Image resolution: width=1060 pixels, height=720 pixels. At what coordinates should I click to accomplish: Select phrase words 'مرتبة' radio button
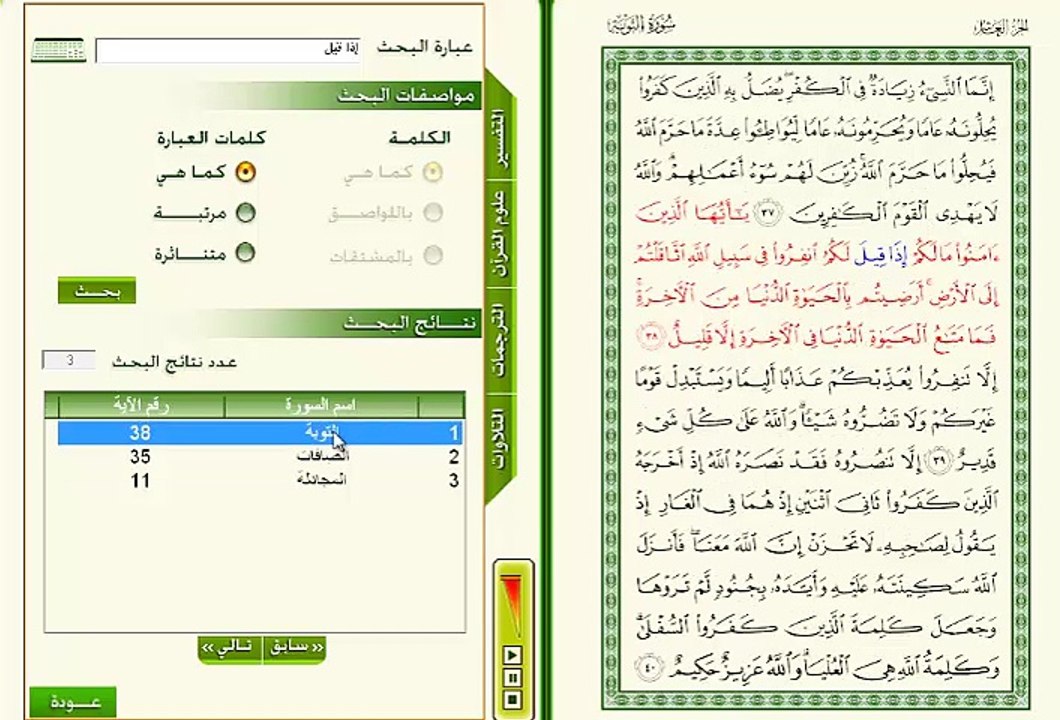click(245, 213)
